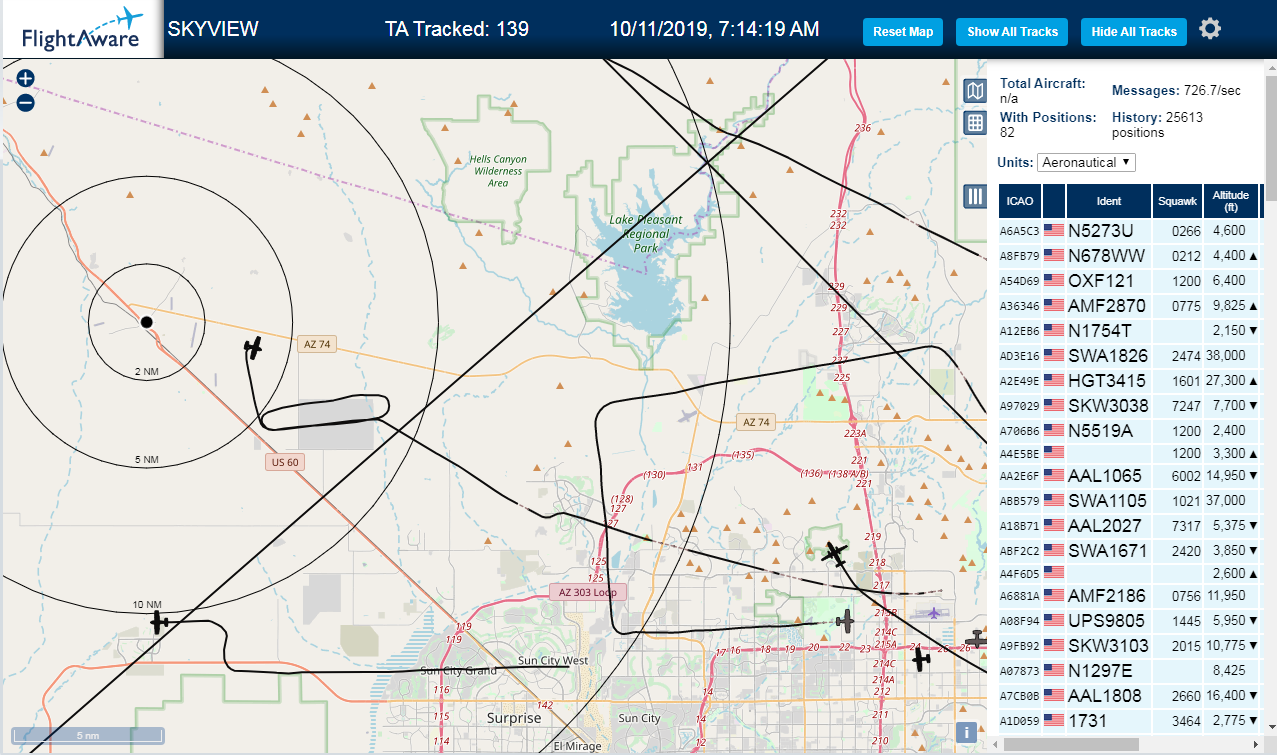The height and width of the screenshot is (755, 1277).
Task: Open the Units Aeronautical dropdown
Action: (x=1086, y=162)
